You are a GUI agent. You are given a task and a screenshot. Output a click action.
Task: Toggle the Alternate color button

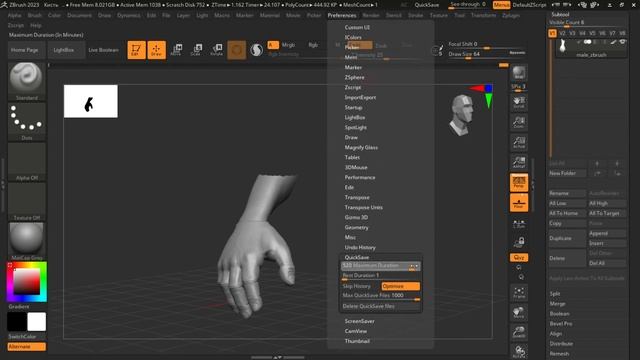click(x=27, y=347)
